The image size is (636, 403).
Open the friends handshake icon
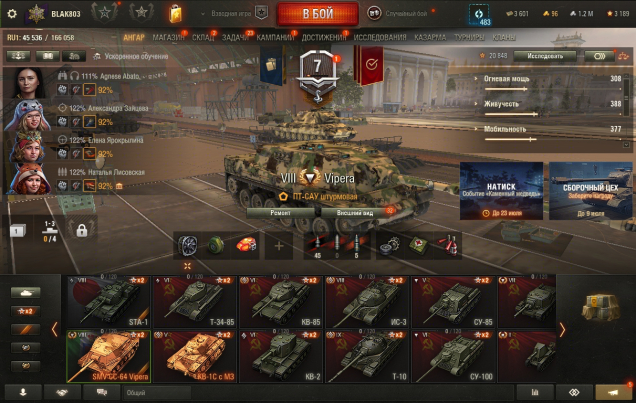(62, 392)
